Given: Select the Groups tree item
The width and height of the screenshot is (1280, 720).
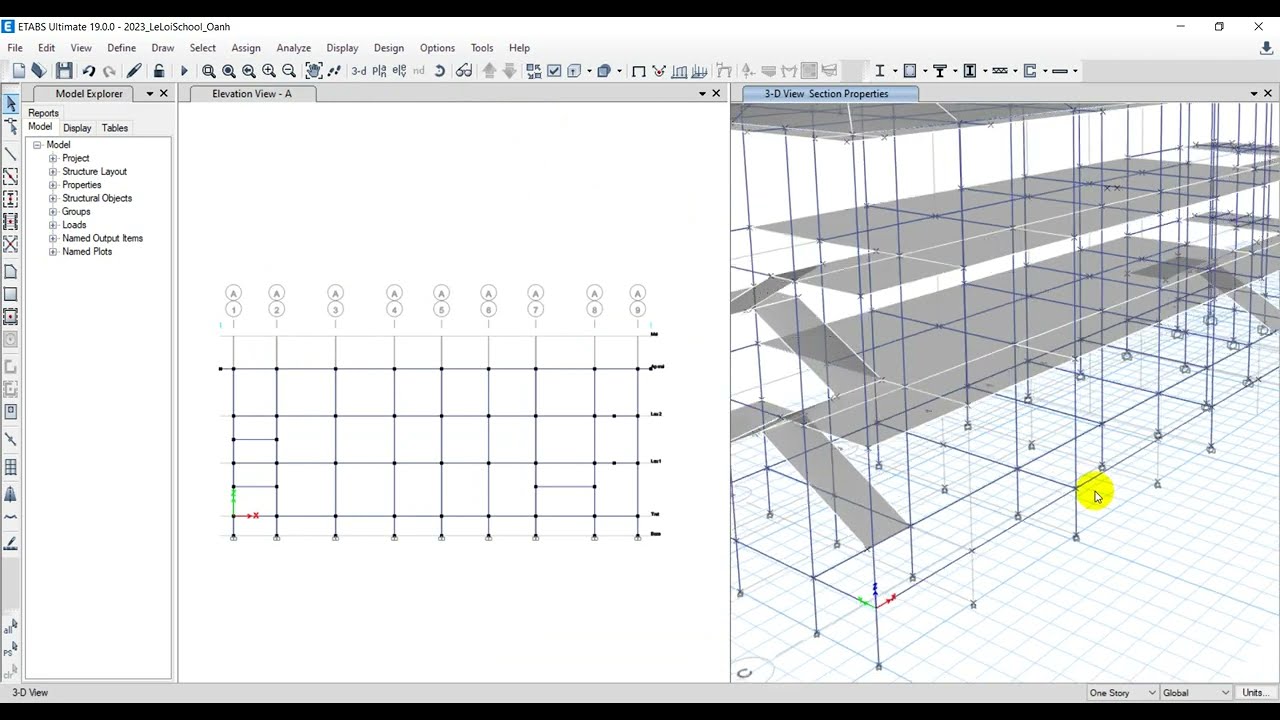Looking at the screenshot, I should (76, 212).
